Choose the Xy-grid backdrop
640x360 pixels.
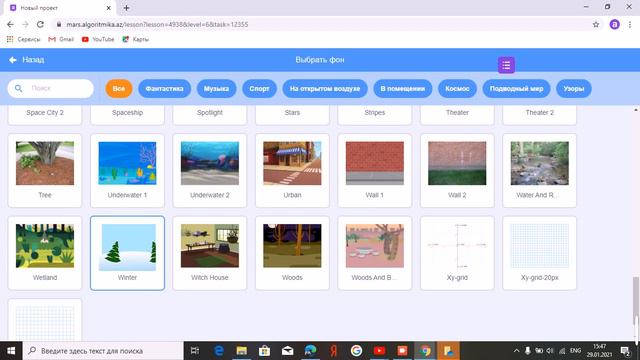457,253
